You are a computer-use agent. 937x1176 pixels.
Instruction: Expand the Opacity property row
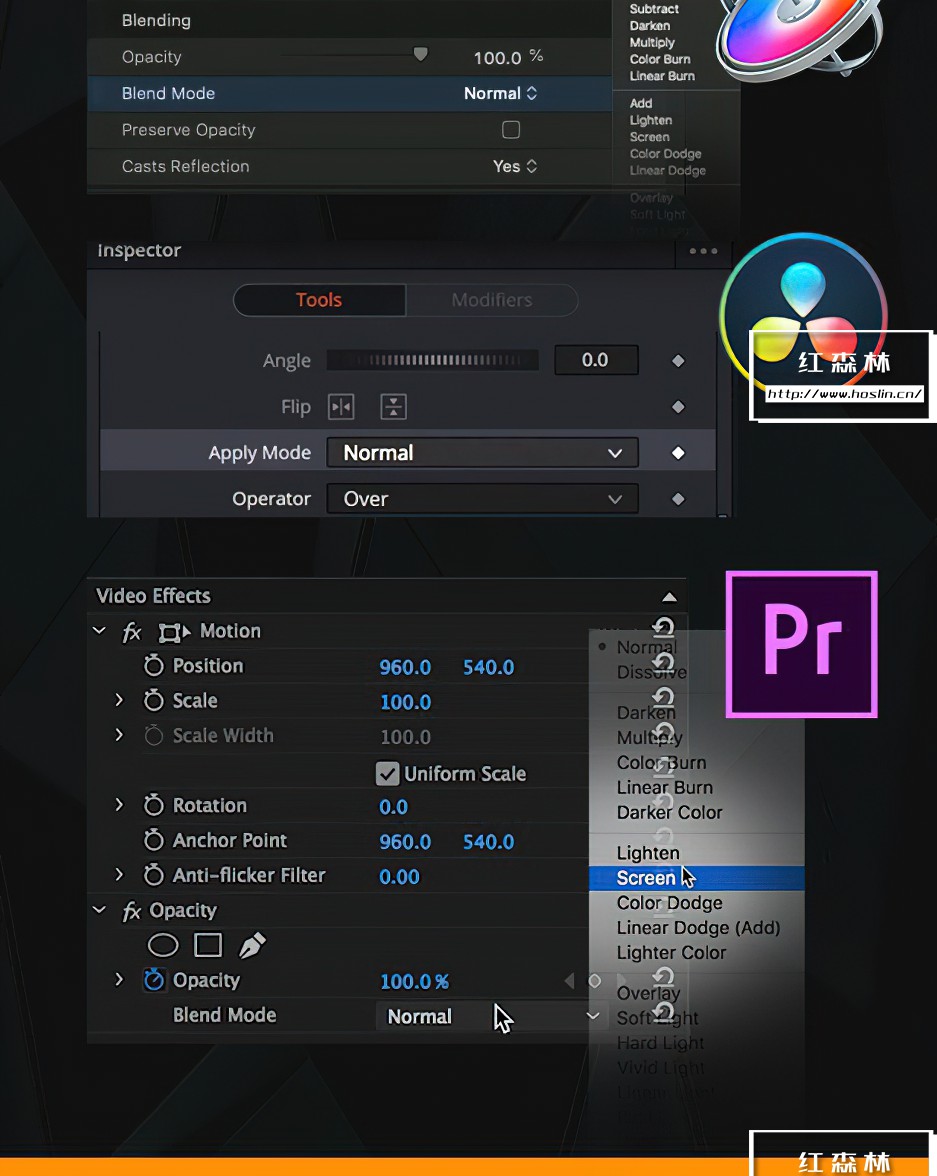119,980
